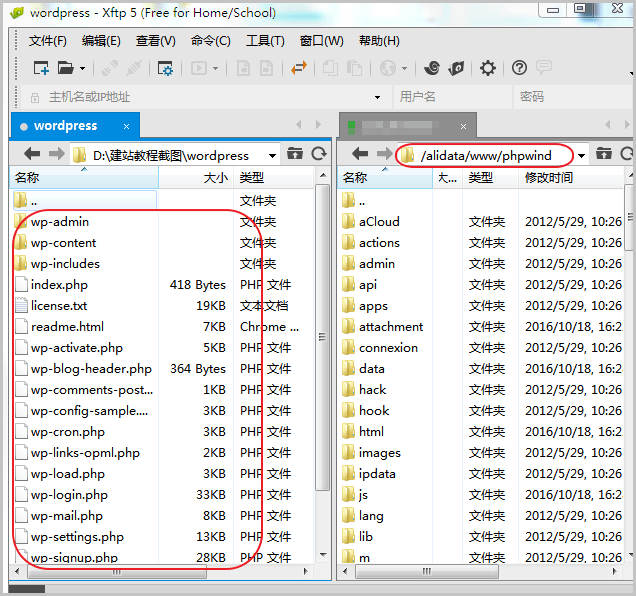Expand the remote path dropdown
The width and height of the screenshot is (636, 596).
580,156
